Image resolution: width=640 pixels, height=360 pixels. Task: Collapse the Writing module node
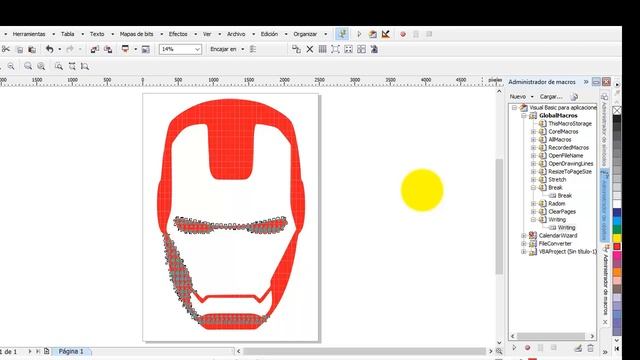tap(533, 220)
